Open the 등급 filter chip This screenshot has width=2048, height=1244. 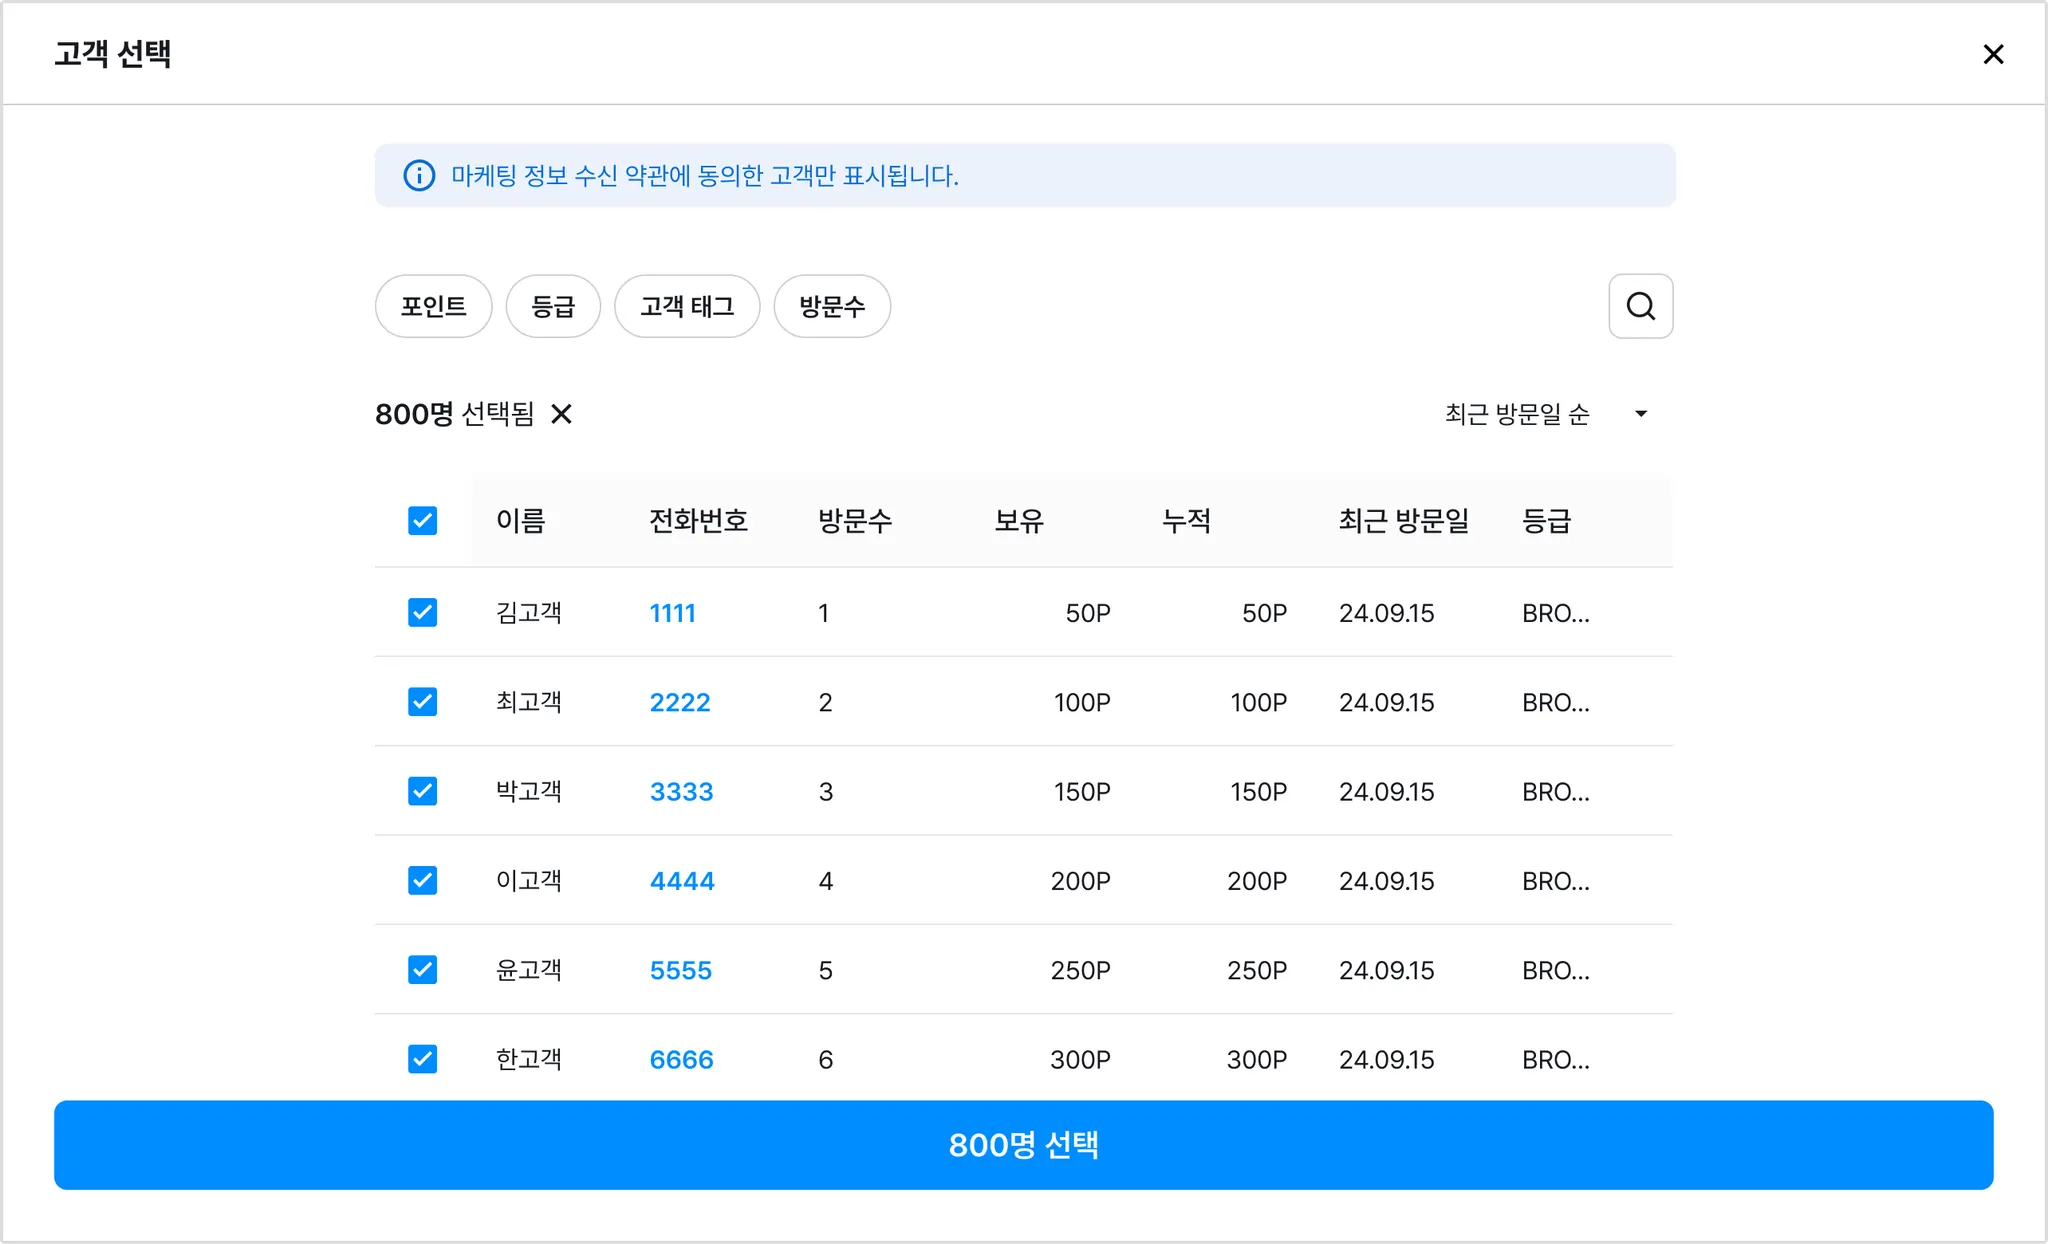click(553, 306)
